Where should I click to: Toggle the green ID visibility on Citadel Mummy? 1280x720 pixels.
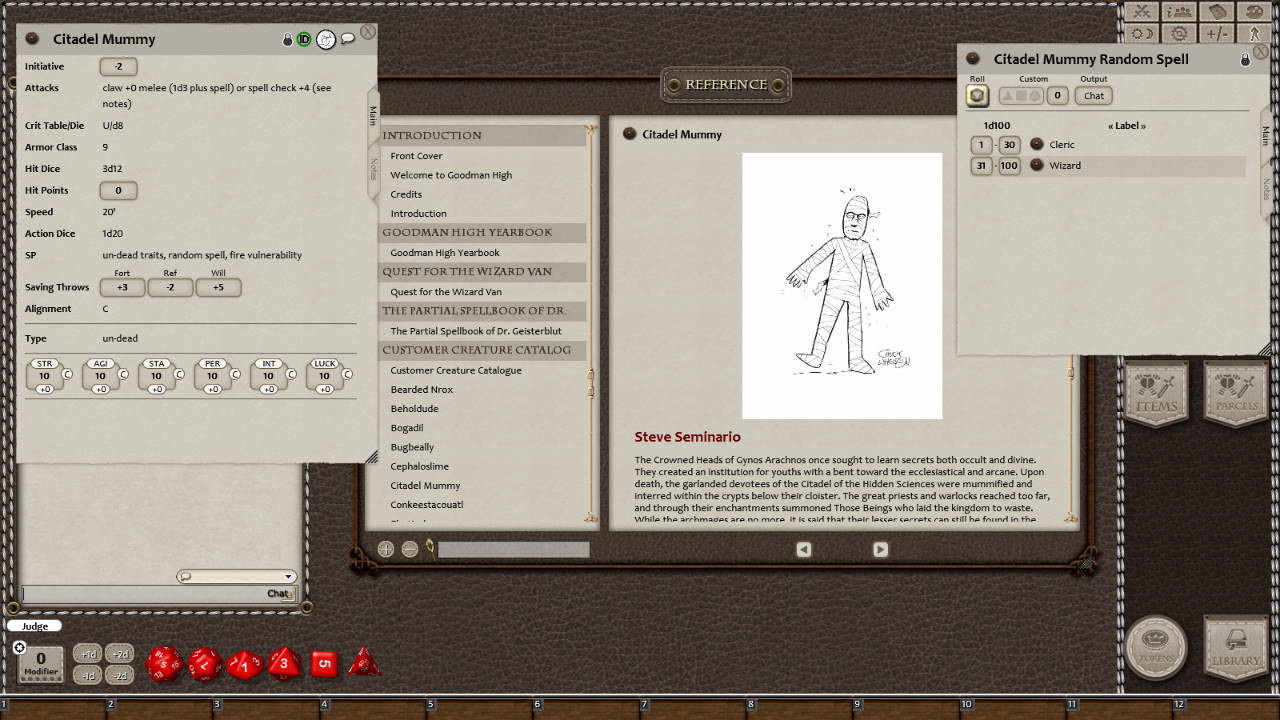coord(303,38)
